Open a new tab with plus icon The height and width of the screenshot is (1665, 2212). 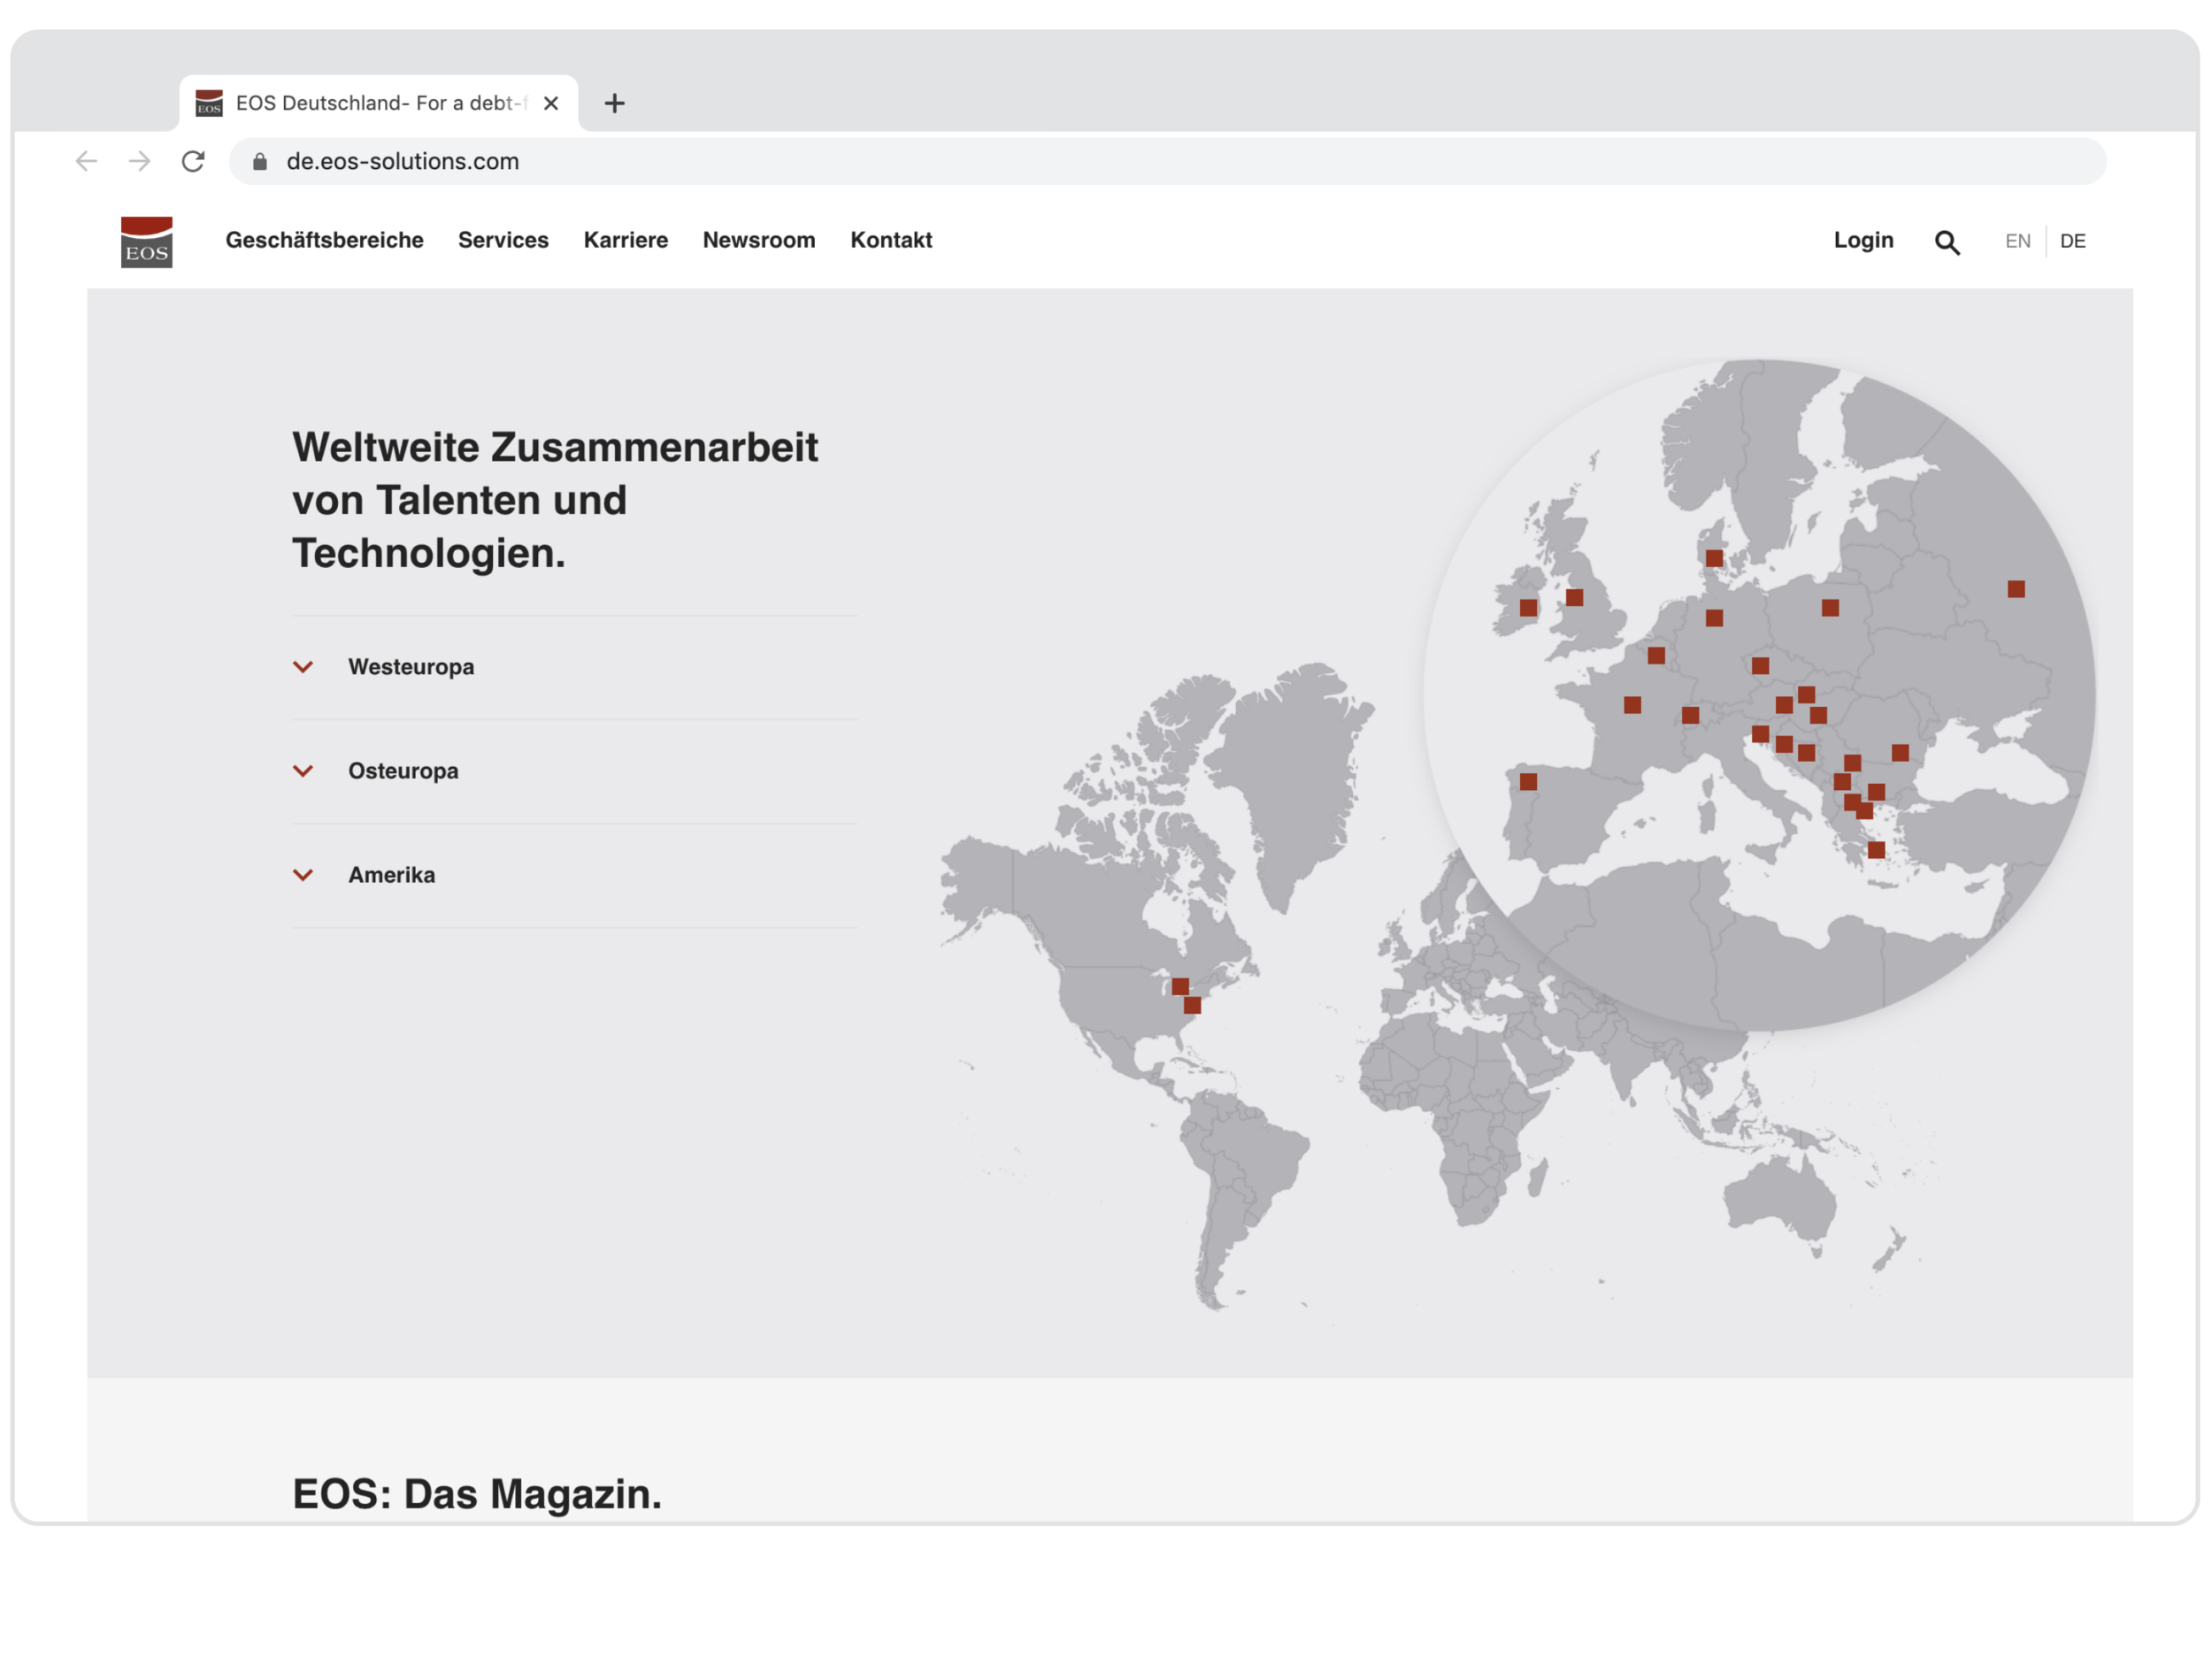(614, 103)
